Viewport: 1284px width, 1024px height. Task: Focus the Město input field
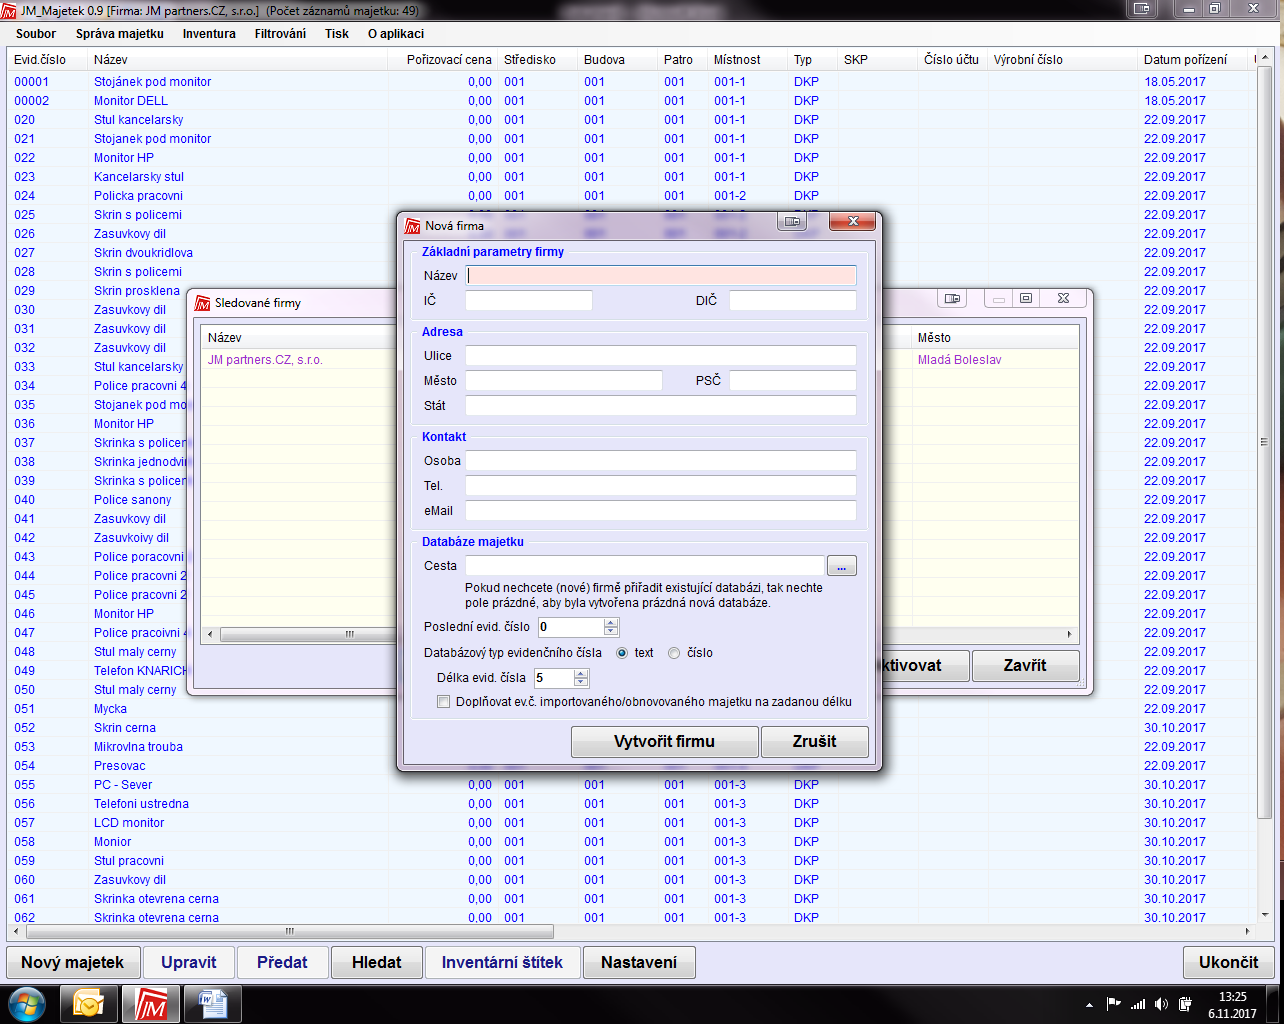pyautogui.click(x=564, y=381)
